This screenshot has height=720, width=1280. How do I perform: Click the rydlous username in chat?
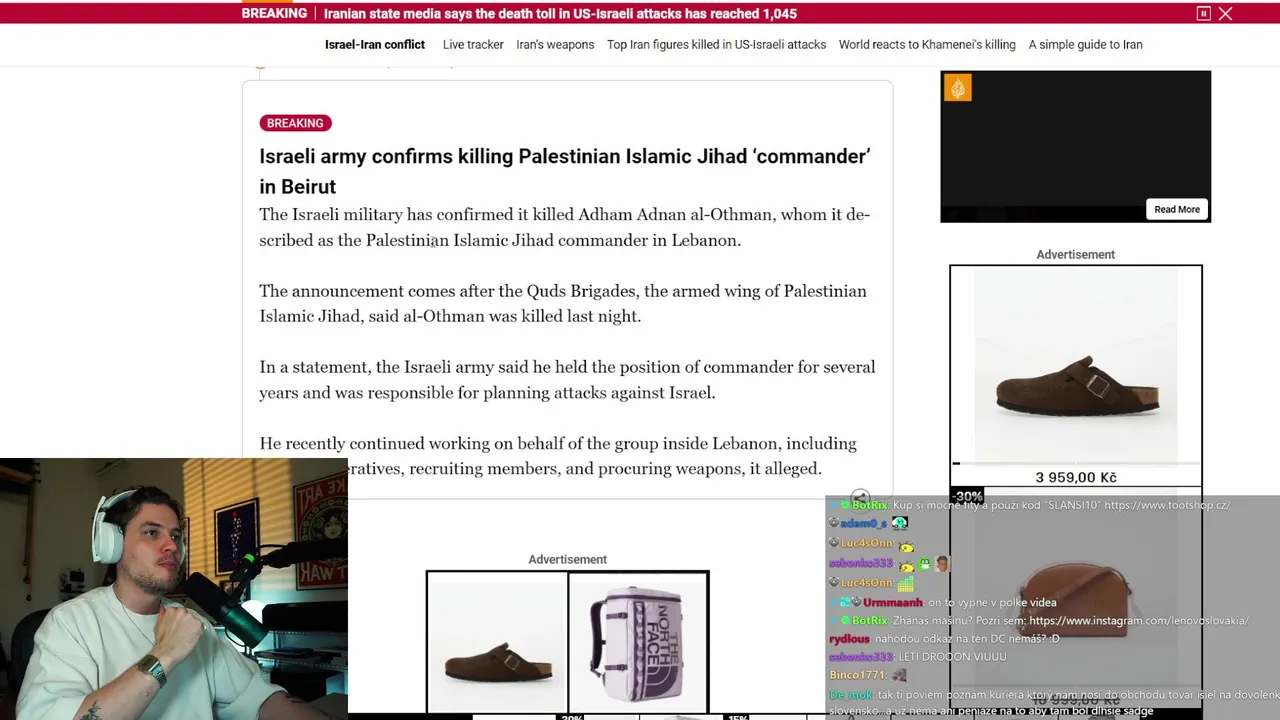click(x=849, y=639)
